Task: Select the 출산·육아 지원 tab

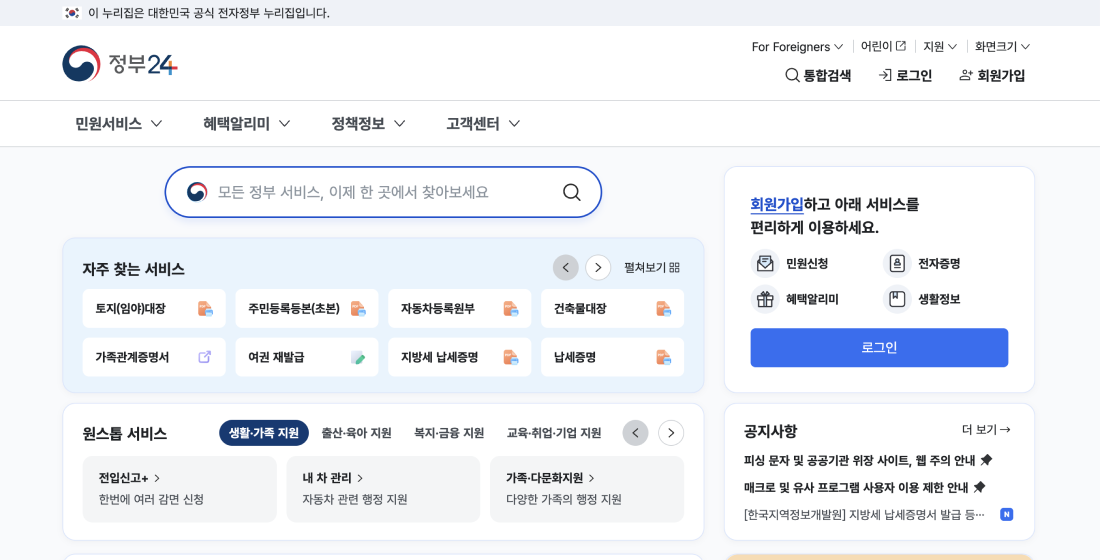Action: pos(356,433)
